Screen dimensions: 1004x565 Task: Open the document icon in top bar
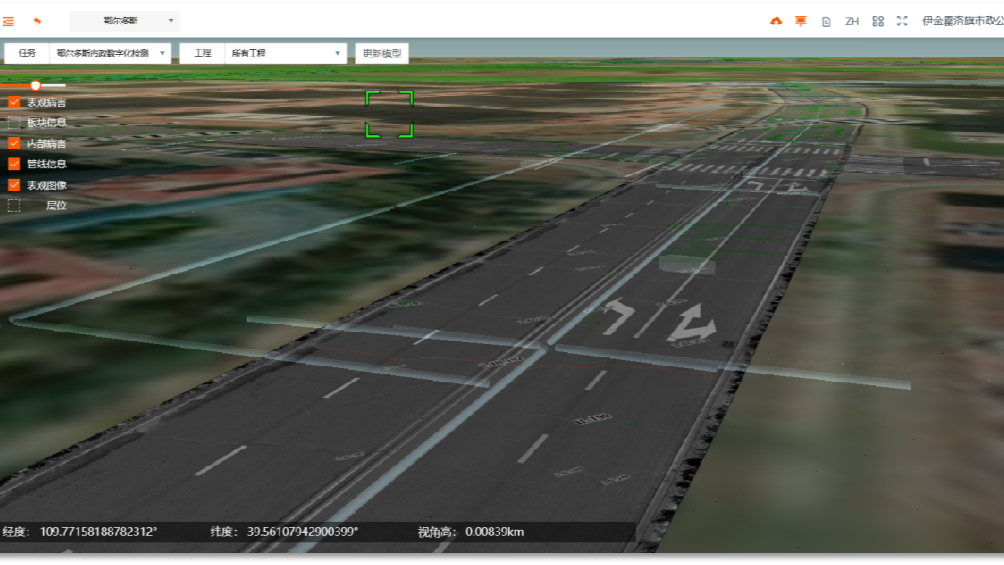pyautogui.click(x=826, y=21)
